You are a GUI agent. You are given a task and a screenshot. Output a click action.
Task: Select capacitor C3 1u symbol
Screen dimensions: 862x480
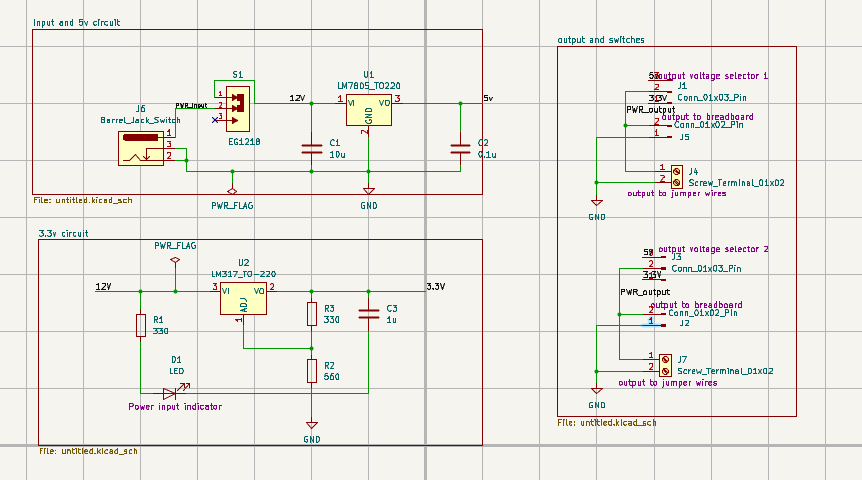(368, 314)
